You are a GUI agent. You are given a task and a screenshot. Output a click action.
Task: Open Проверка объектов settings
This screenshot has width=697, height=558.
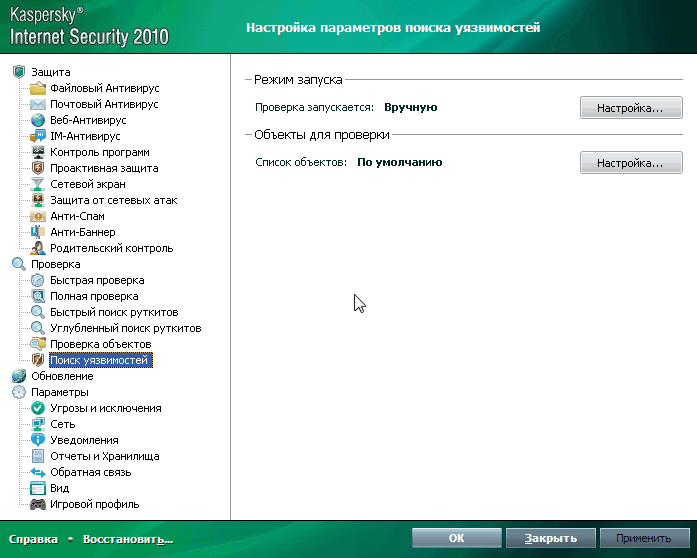[100, 344]
